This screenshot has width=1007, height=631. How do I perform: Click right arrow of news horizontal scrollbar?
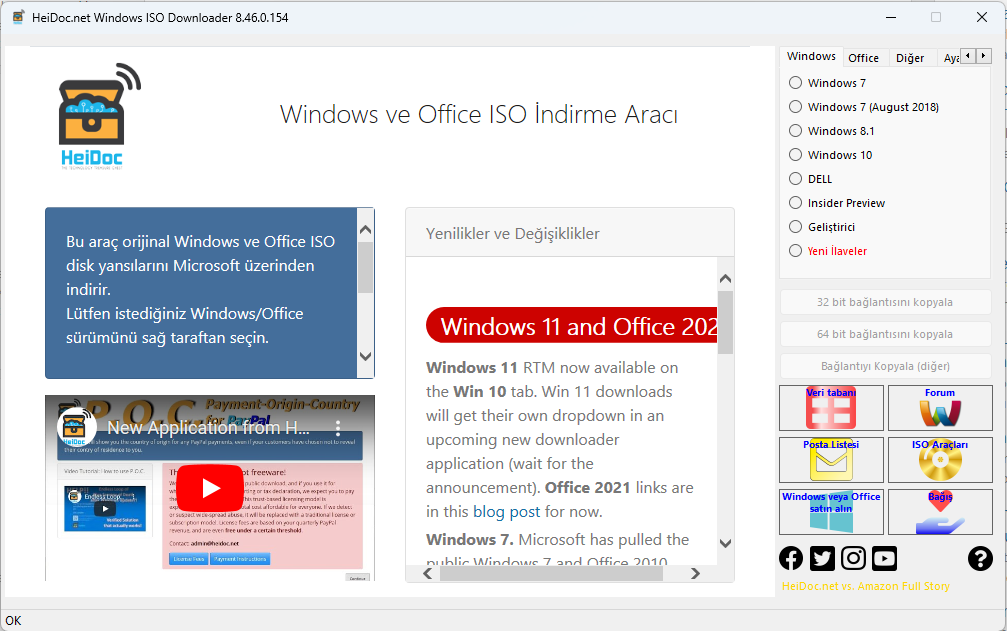[x=696, y=573]
